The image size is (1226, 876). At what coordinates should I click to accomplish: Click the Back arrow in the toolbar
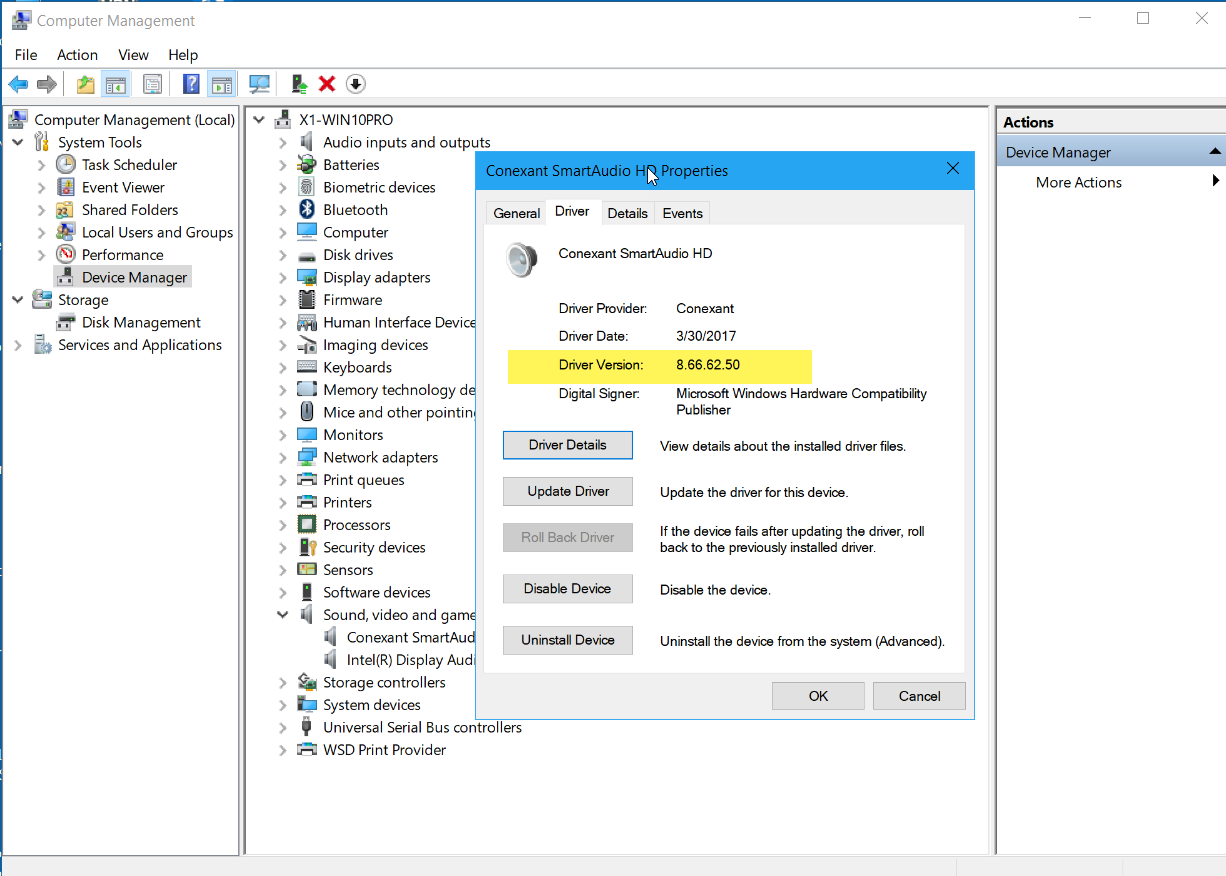[x=18, y=85]
